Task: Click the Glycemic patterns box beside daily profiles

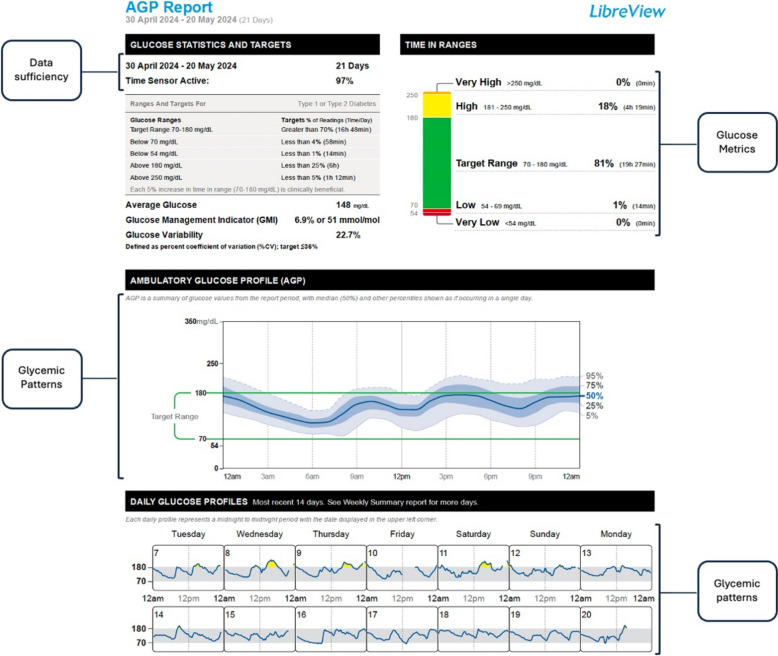Action: pos(737,591)
